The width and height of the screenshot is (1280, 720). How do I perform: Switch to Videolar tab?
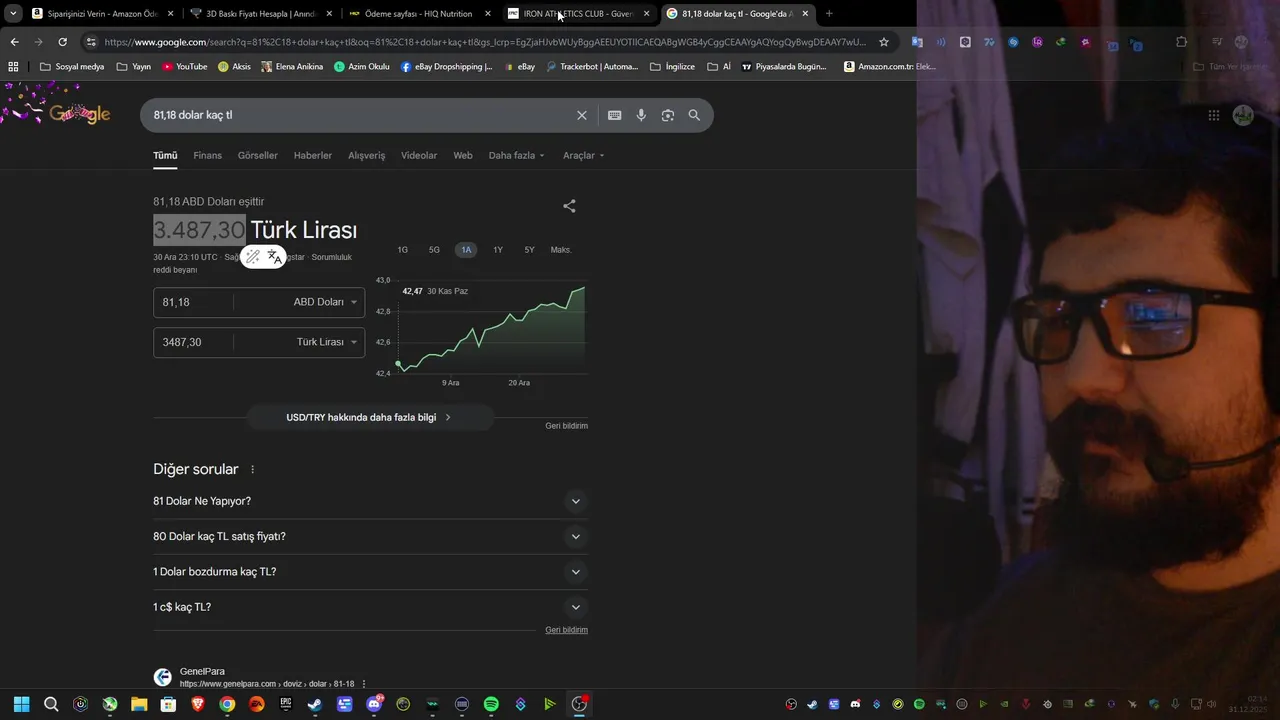pos(419,155)
